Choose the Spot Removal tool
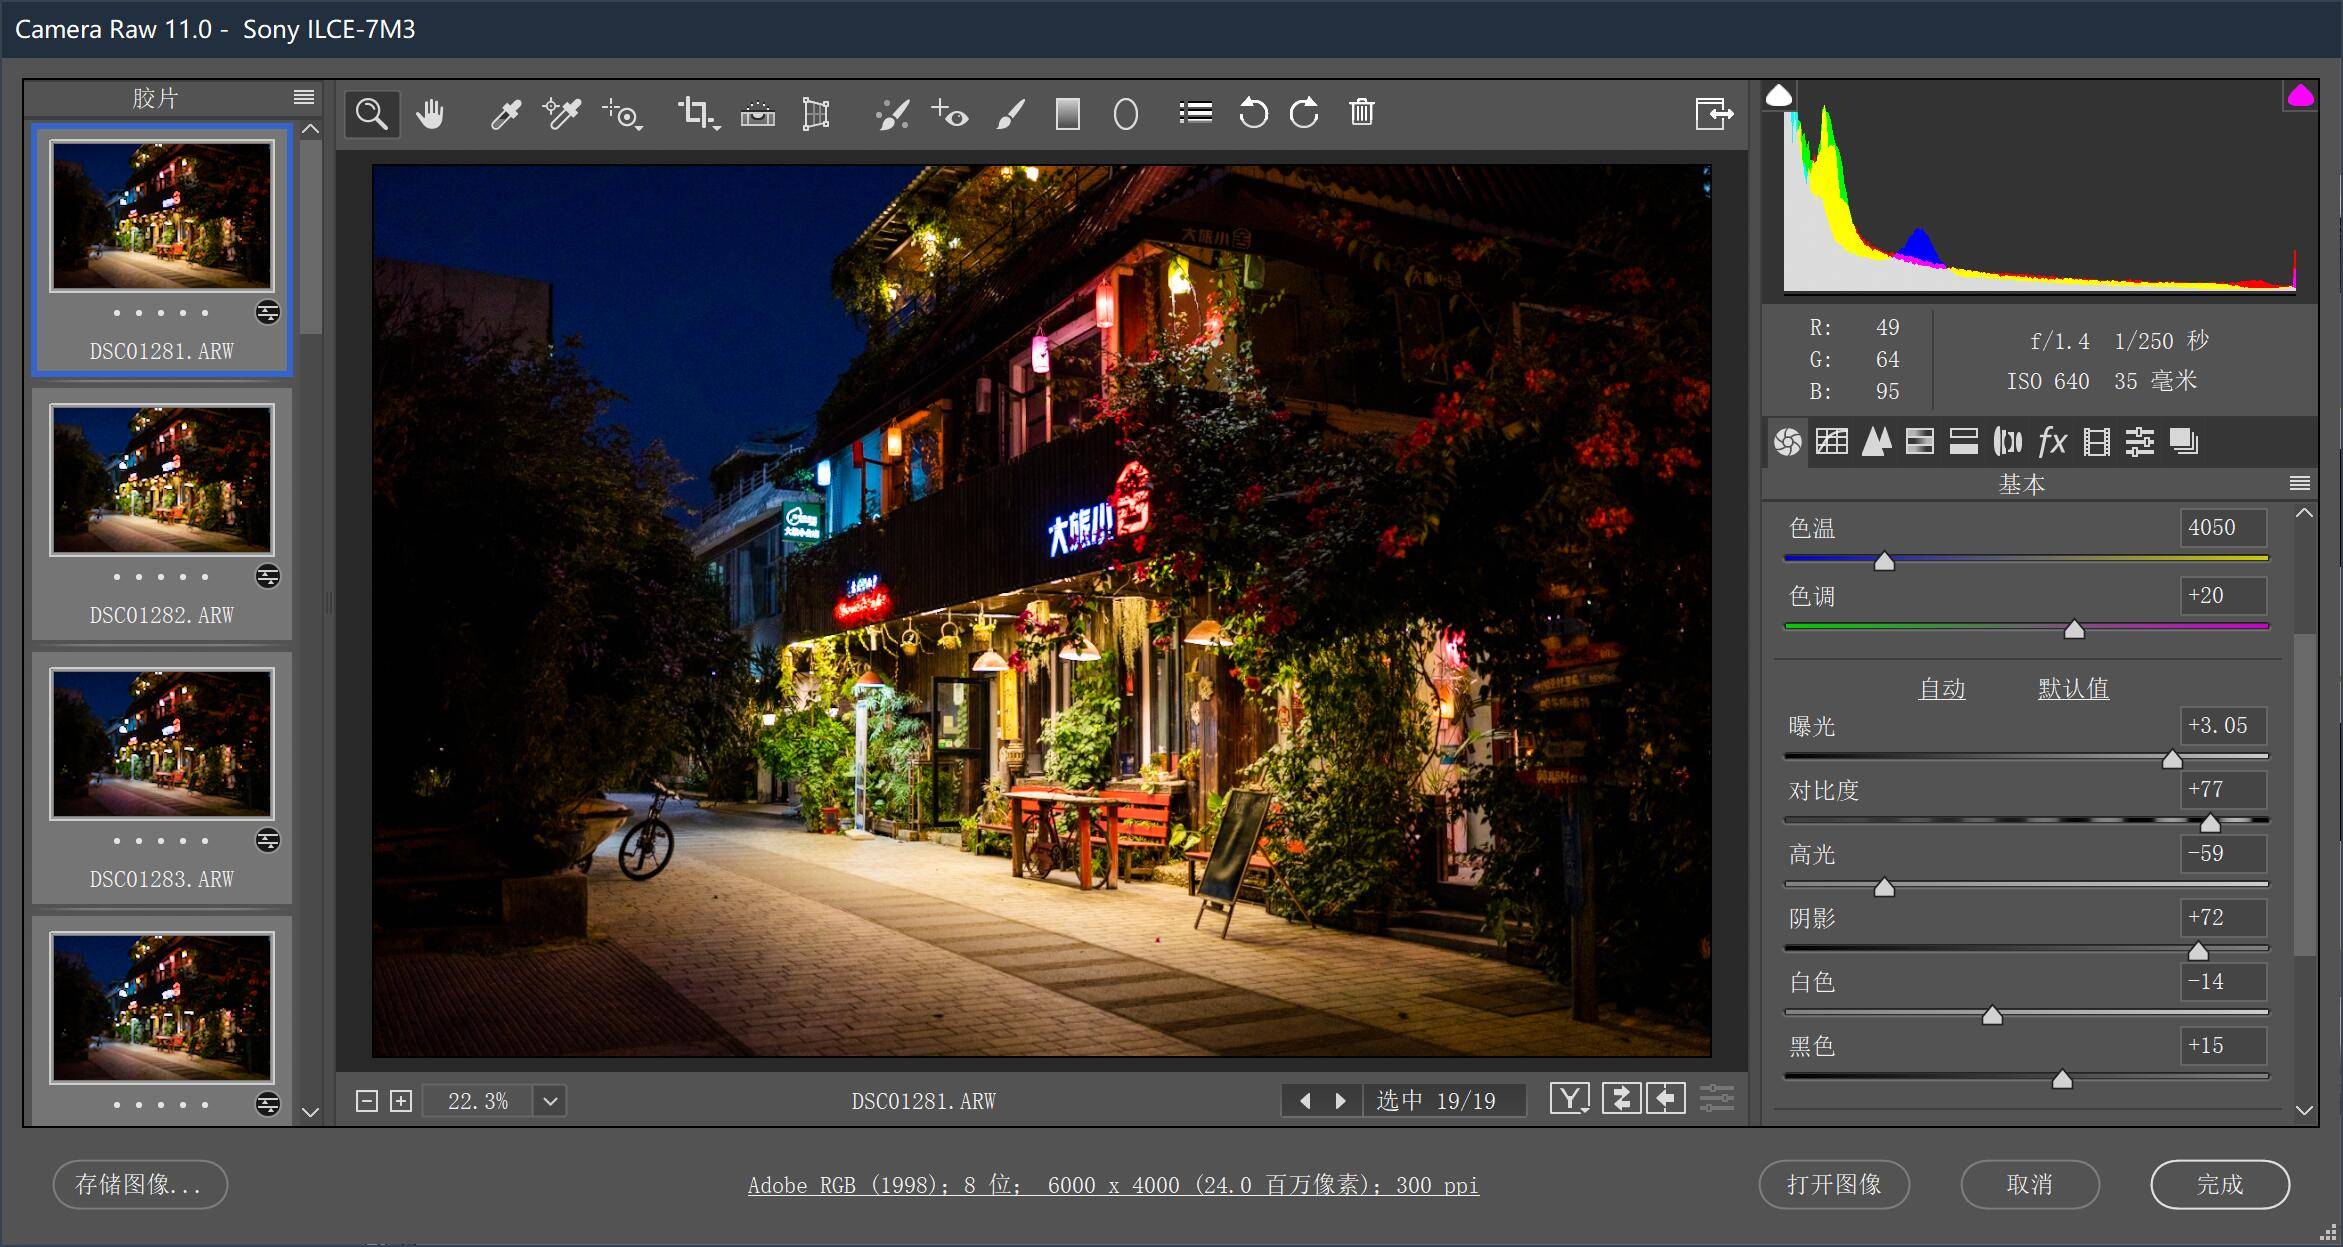 click(x=891, y=114)
